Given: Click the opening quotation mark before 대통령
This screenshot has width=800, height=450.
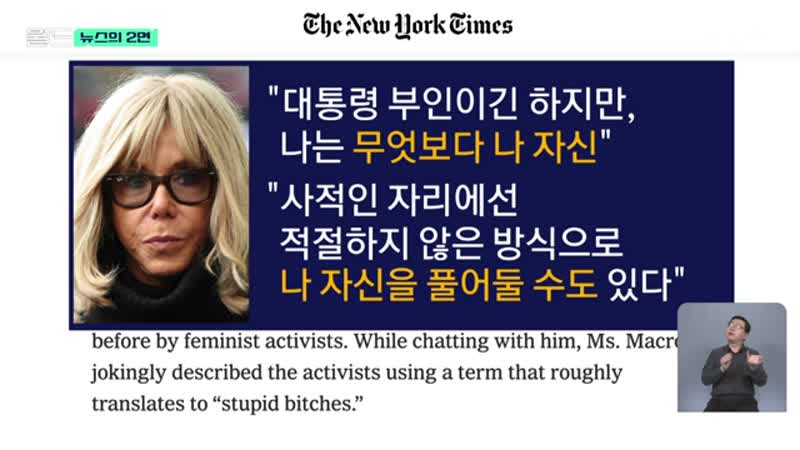Looking at the screenshot, I should tap(273, 92).
